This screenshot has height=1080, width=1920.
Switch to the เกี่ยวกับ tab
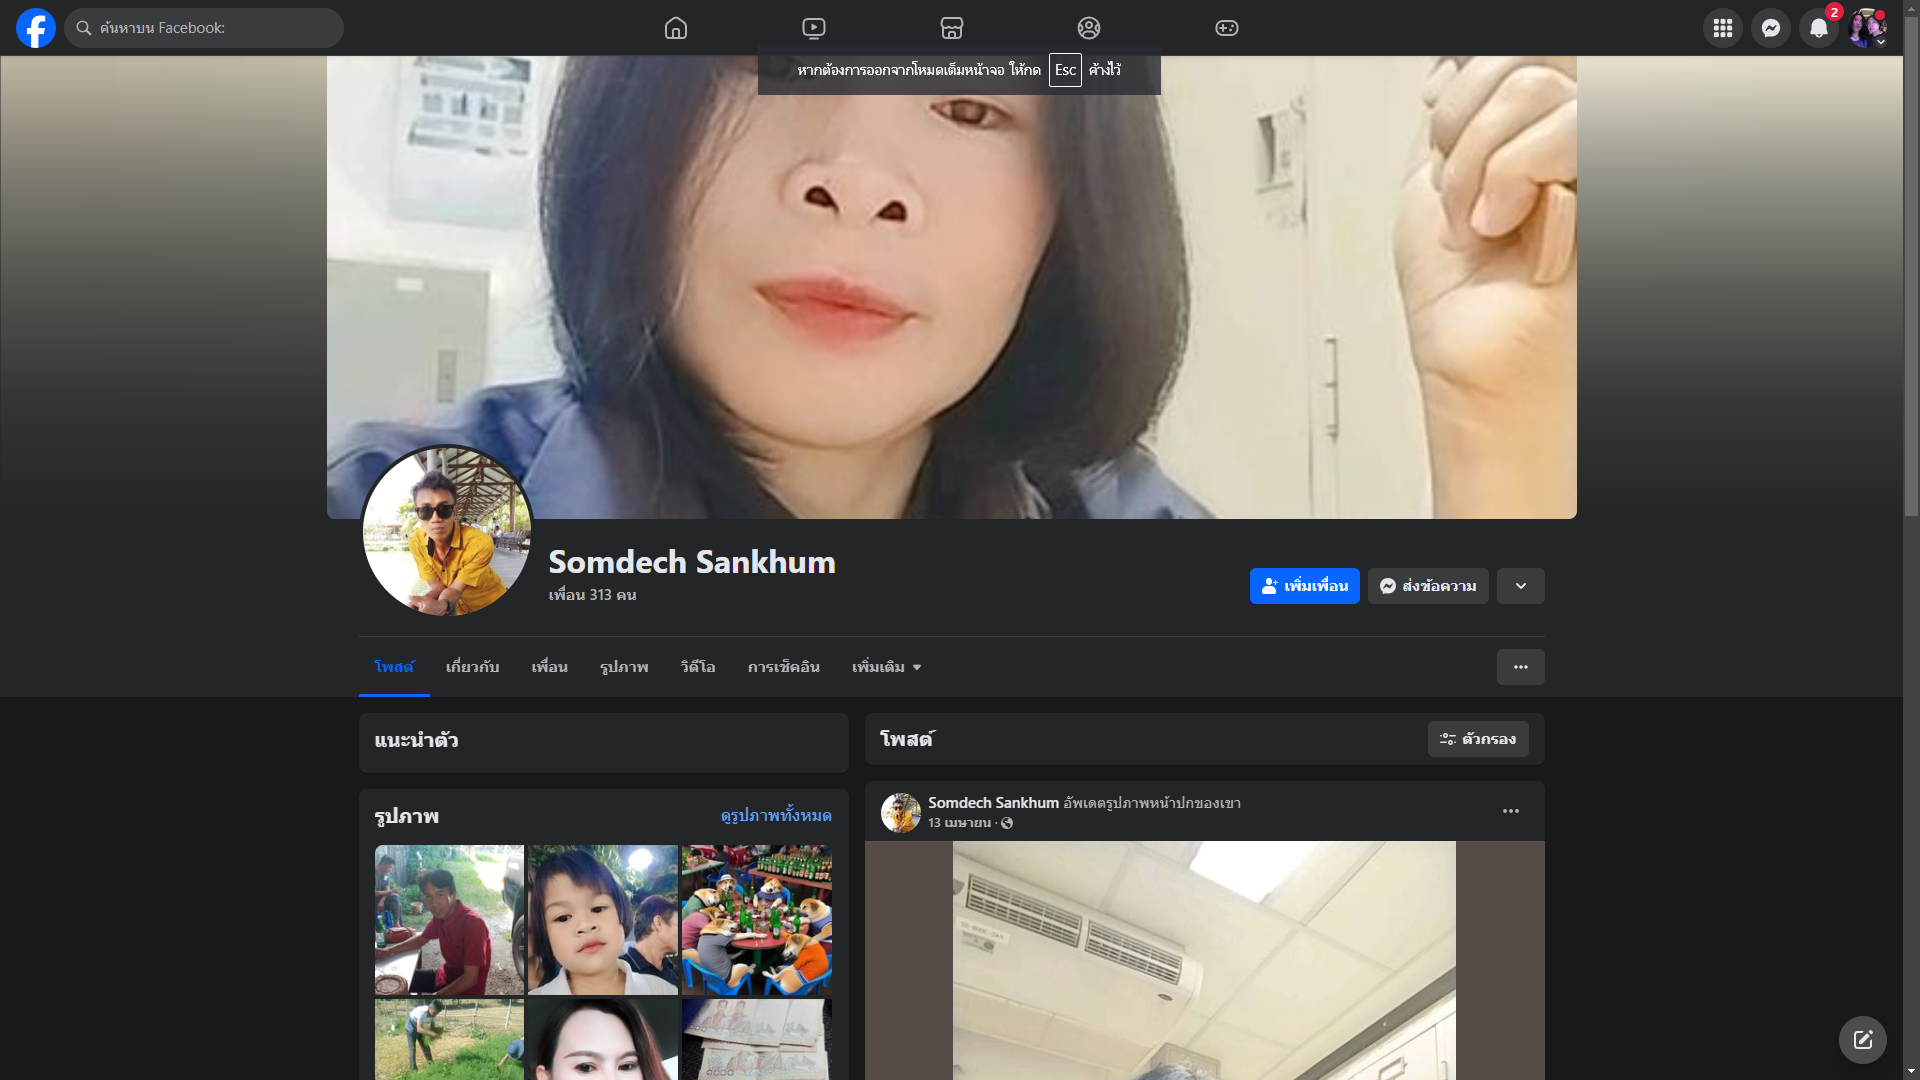472,667
